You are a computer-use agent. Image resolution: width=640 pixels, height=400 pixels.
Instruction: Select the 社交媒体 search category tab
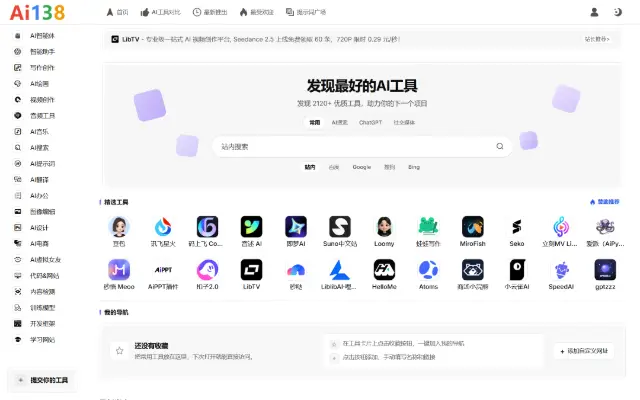(x=404, y=122)
